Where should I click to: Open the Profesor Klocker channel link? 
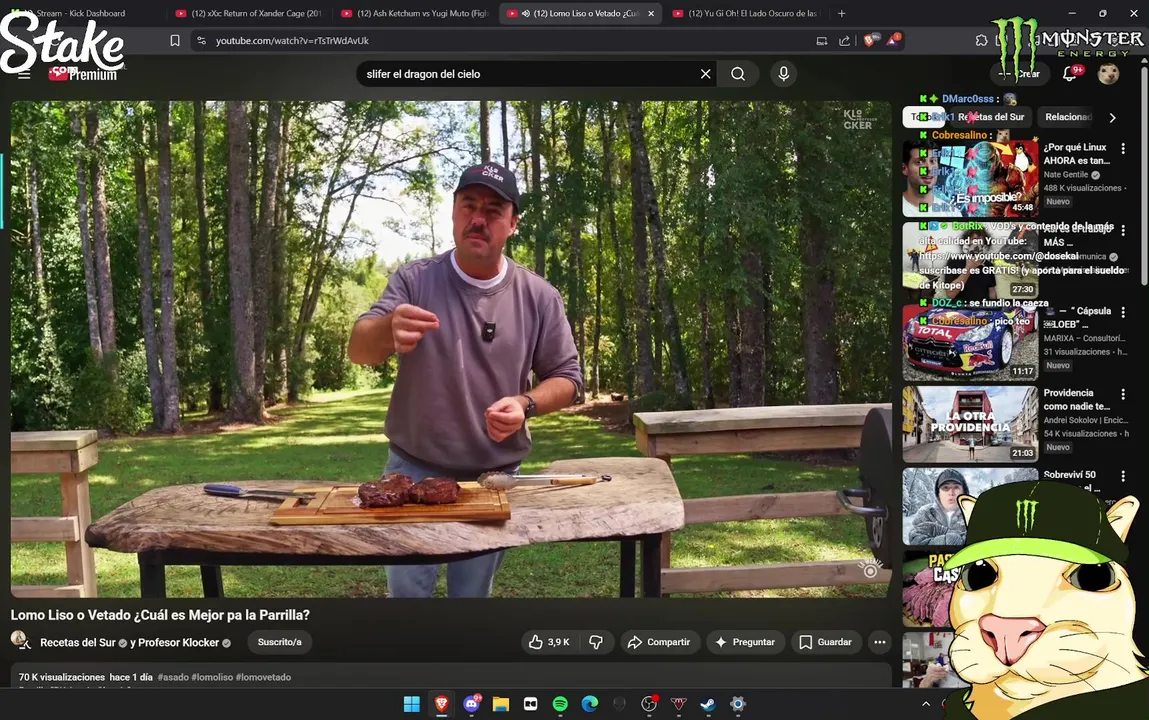point(179,642)
